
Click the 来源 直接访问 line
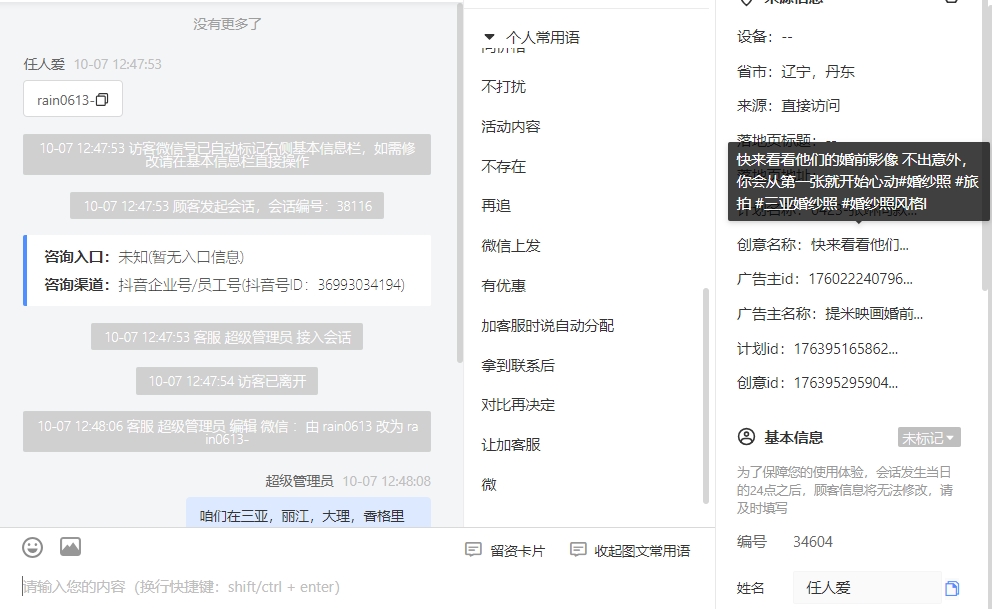pos(788,106)
